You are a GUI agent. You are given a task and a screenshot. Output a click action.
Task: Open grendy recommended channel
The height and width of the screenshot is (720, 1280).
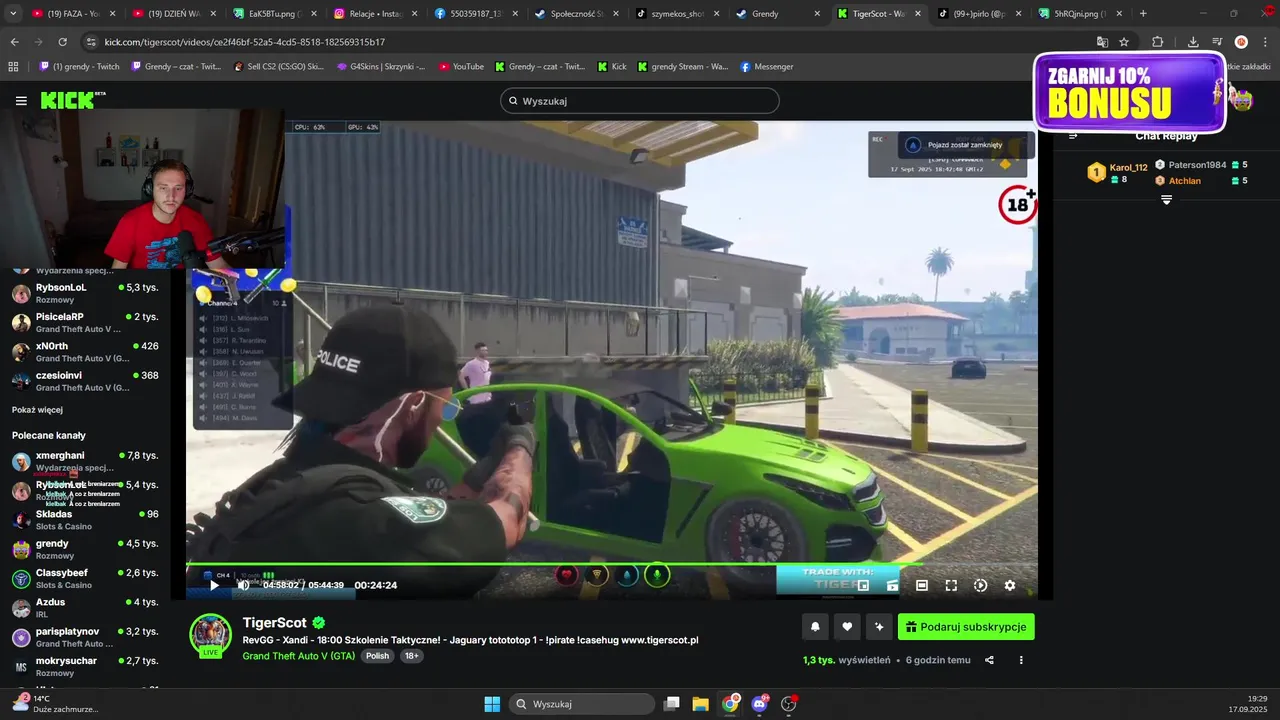[85, 549]
